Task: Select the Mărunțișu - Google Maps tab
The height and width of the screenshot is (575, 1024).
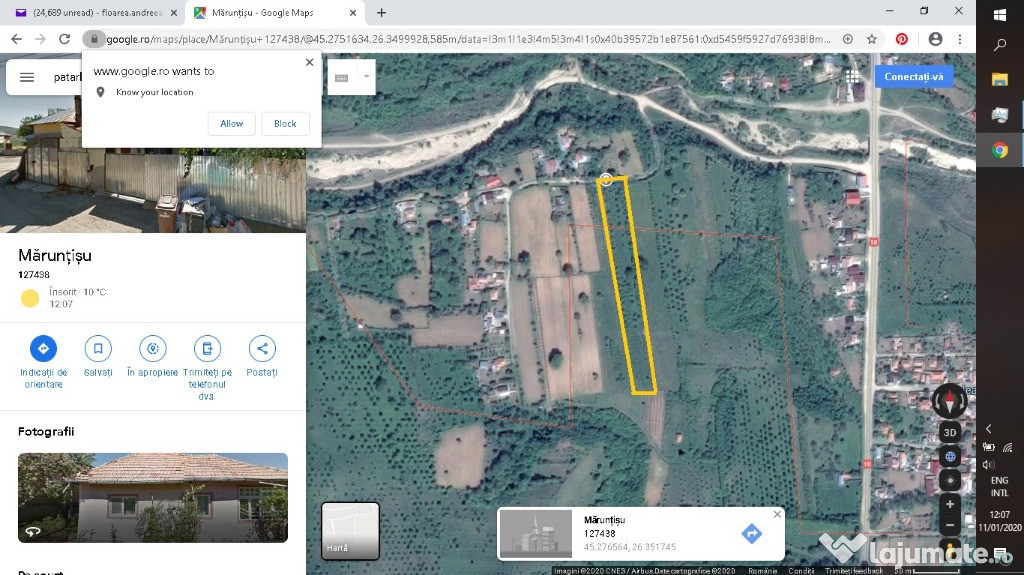Action: (x=270, y=13)
